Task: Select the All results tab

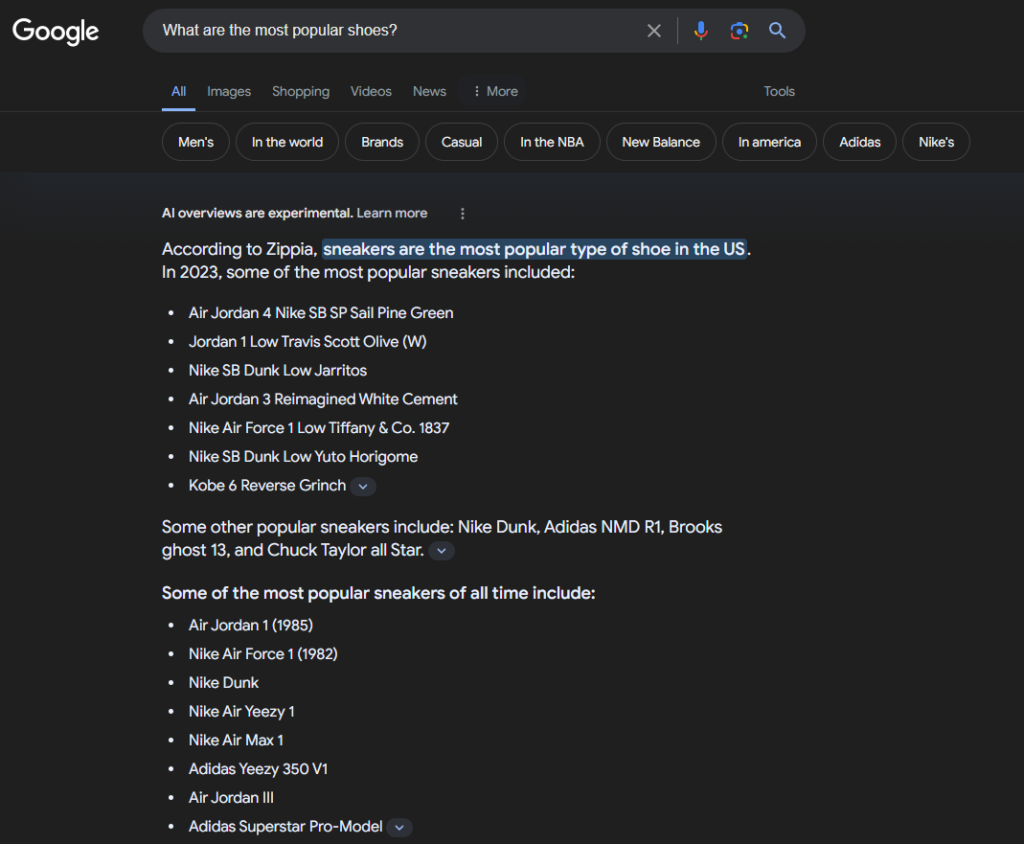Action: coord(178,91)
